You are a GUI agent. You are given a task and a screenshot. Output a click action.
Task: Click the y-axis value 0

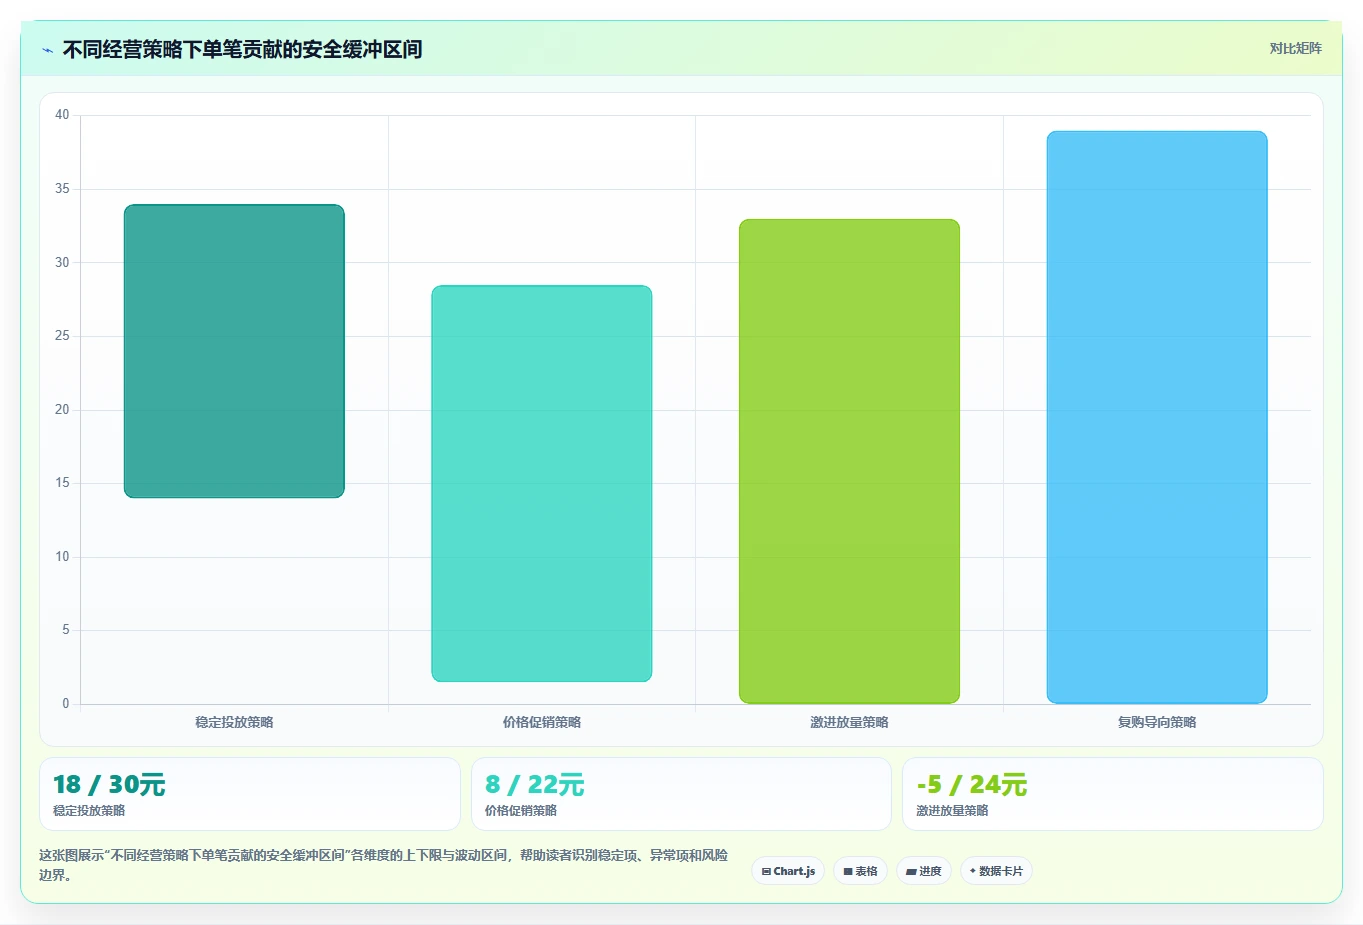click(x=66, y=704)
